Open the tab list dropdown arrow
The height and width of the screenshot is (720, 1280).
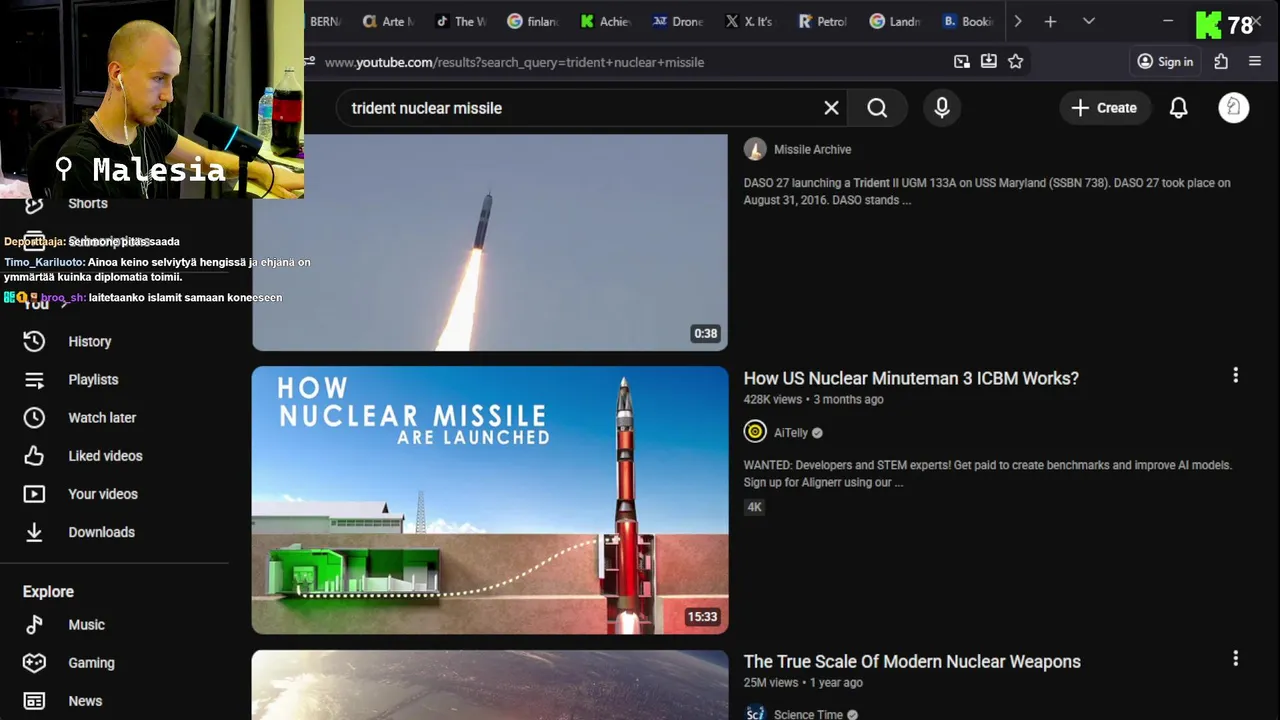coord(1089,21)
